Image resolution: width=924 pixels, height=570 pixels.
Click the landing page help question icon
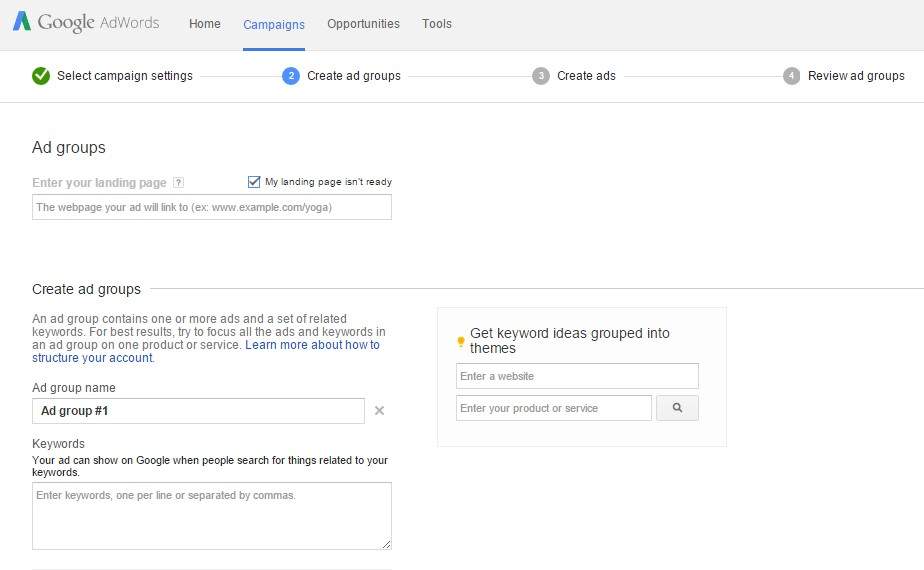[x=178, y=183]
